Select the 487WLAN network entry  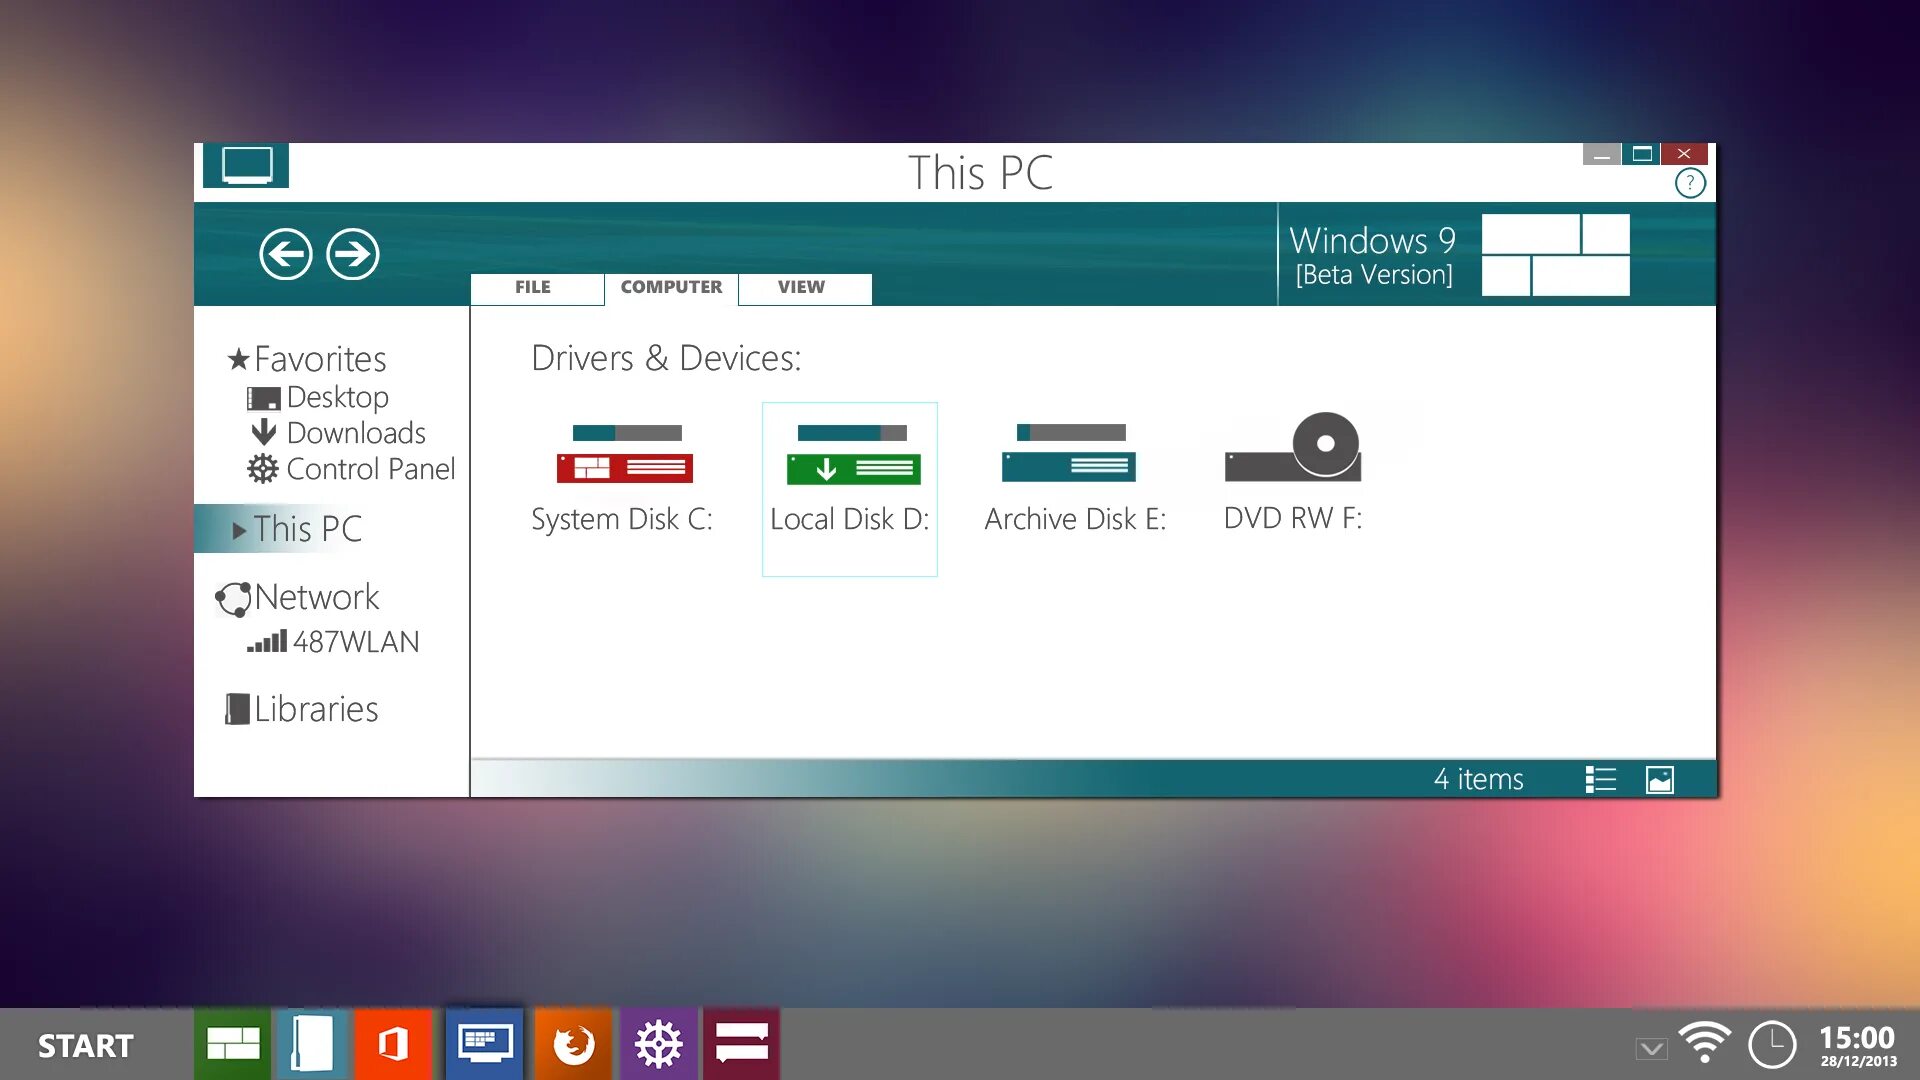(354, 642)
